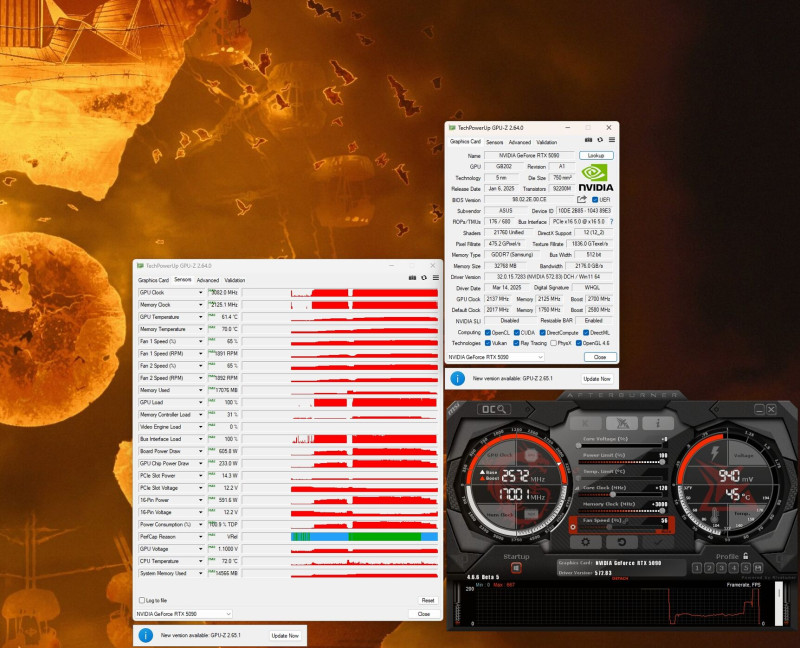The image size is (800, 648).
Task: Click the blue info icon under Sensors window
Action: [146, 635]
